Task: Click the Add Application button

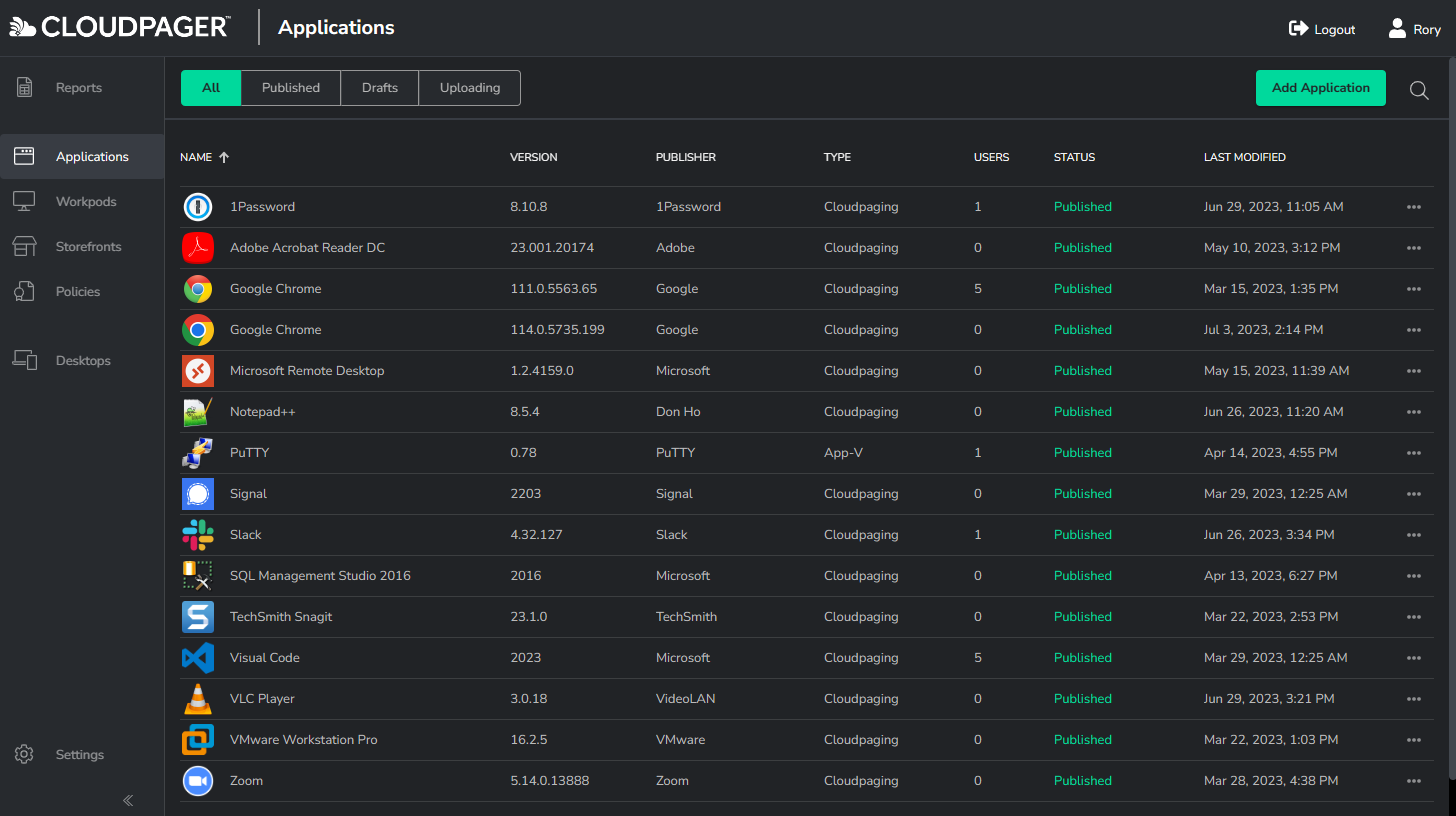Action: coord(1321,88)
